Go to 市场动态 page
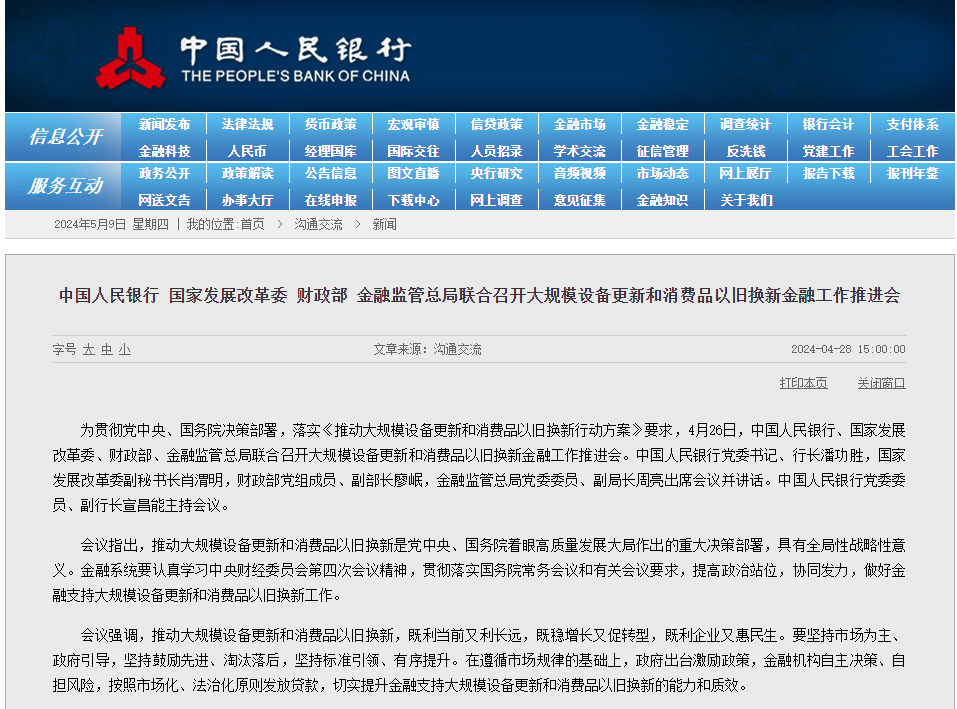This screenshot has width=957, height=709. point(662,173)
